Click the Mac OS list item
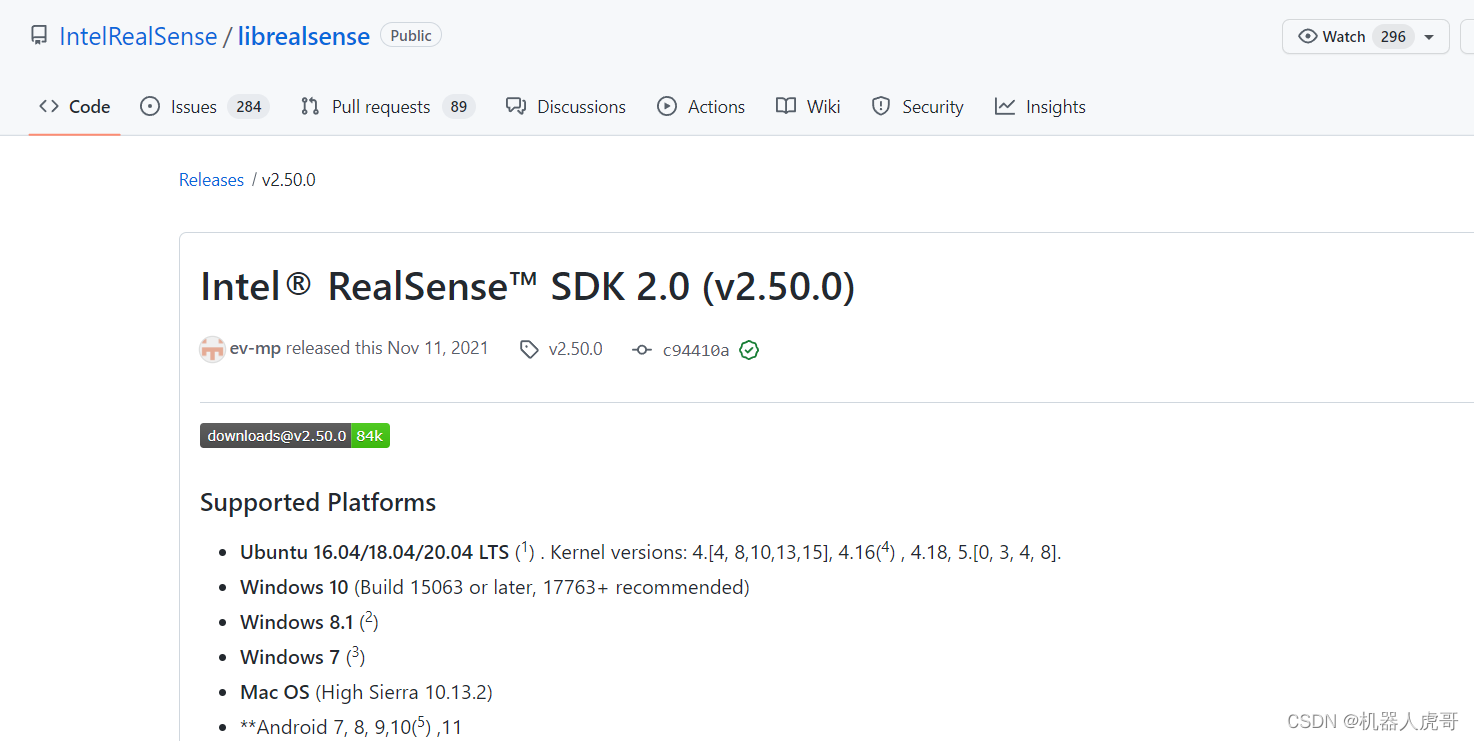1474x741 pixels. tap(366, 692)
